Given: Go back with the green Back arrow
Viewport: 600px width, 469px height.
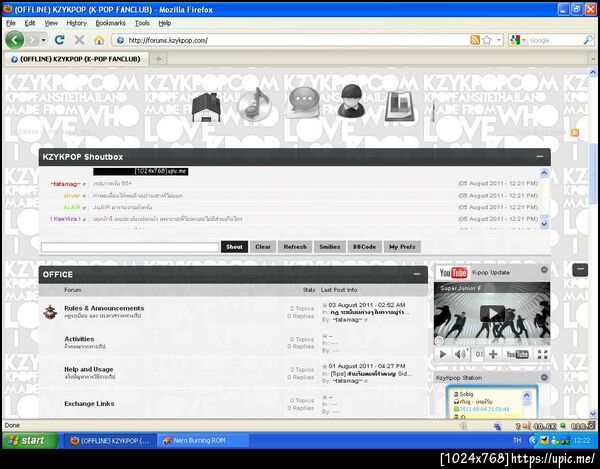Looking at the screenshot, I should [15, 40].
